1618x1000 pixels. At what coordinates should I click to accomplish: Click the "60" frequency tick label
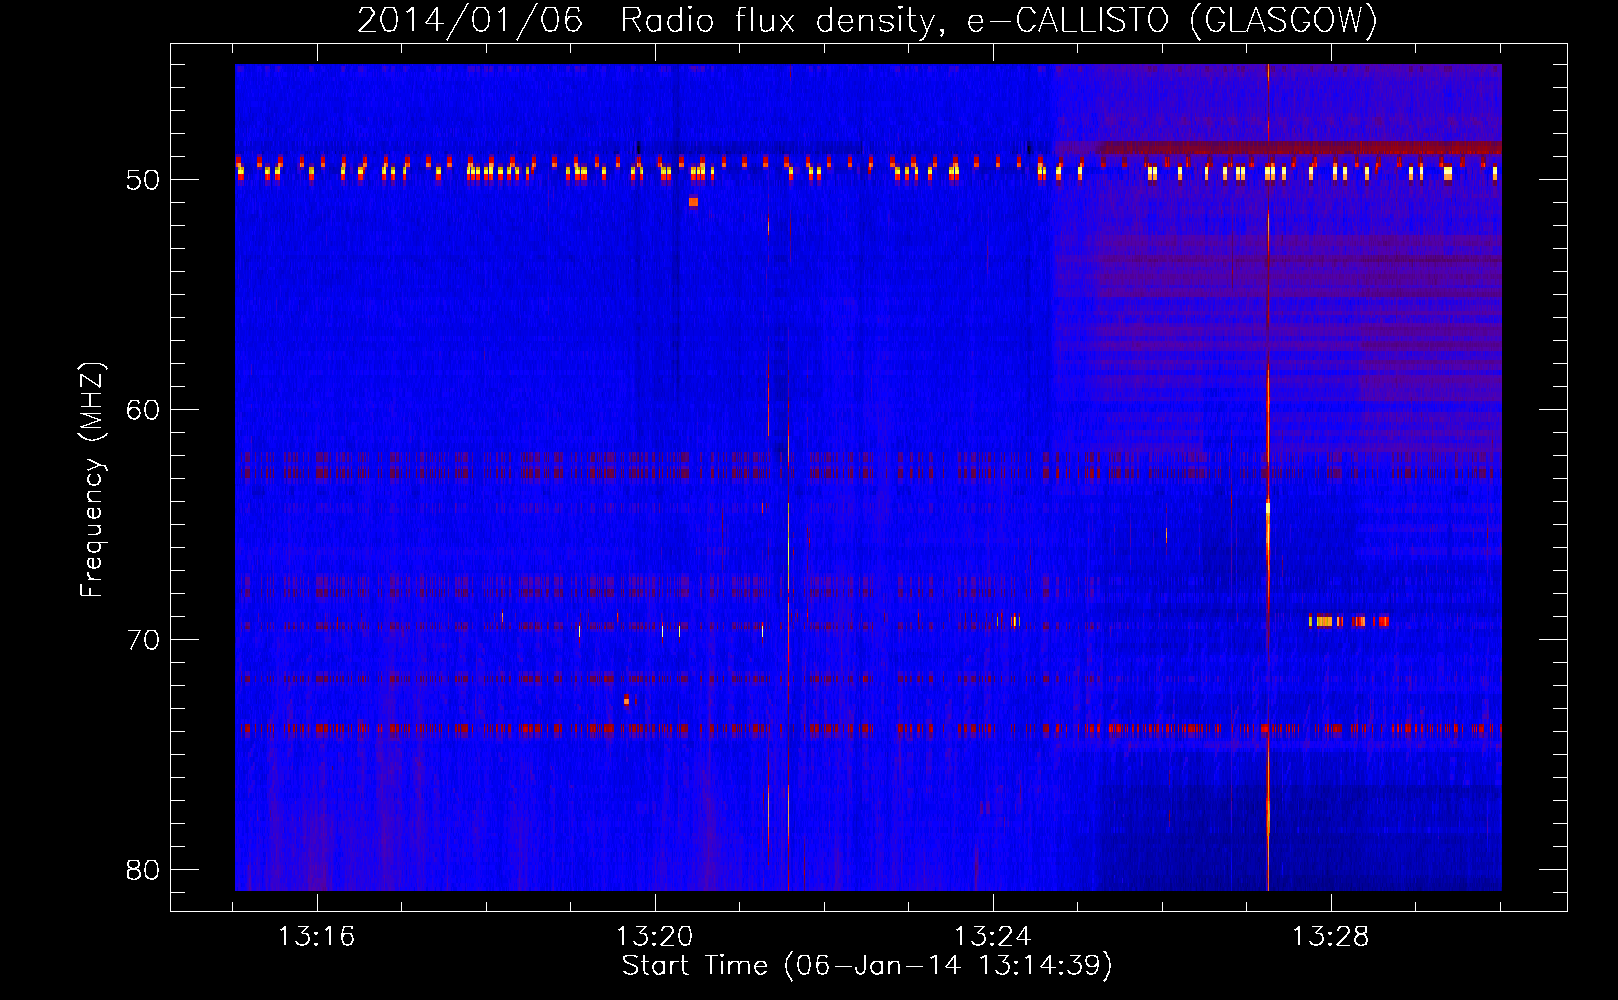(143, 410)
